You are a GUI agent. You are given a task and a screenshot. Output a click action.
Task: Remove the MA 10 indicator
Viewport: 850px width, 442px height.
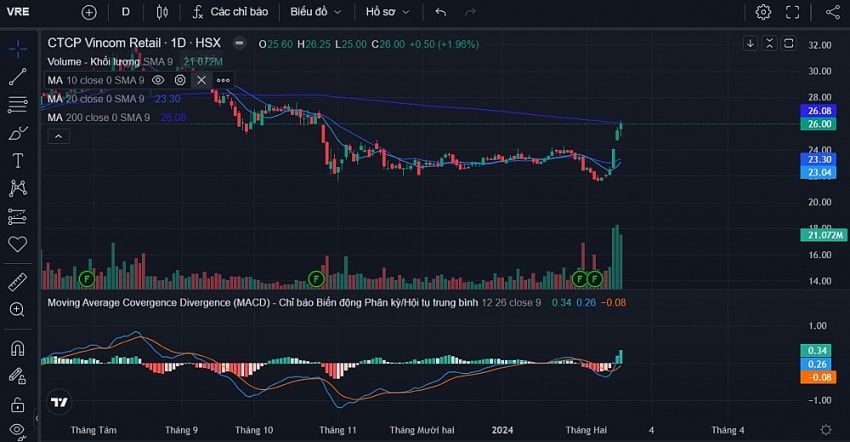pos(201,80)
